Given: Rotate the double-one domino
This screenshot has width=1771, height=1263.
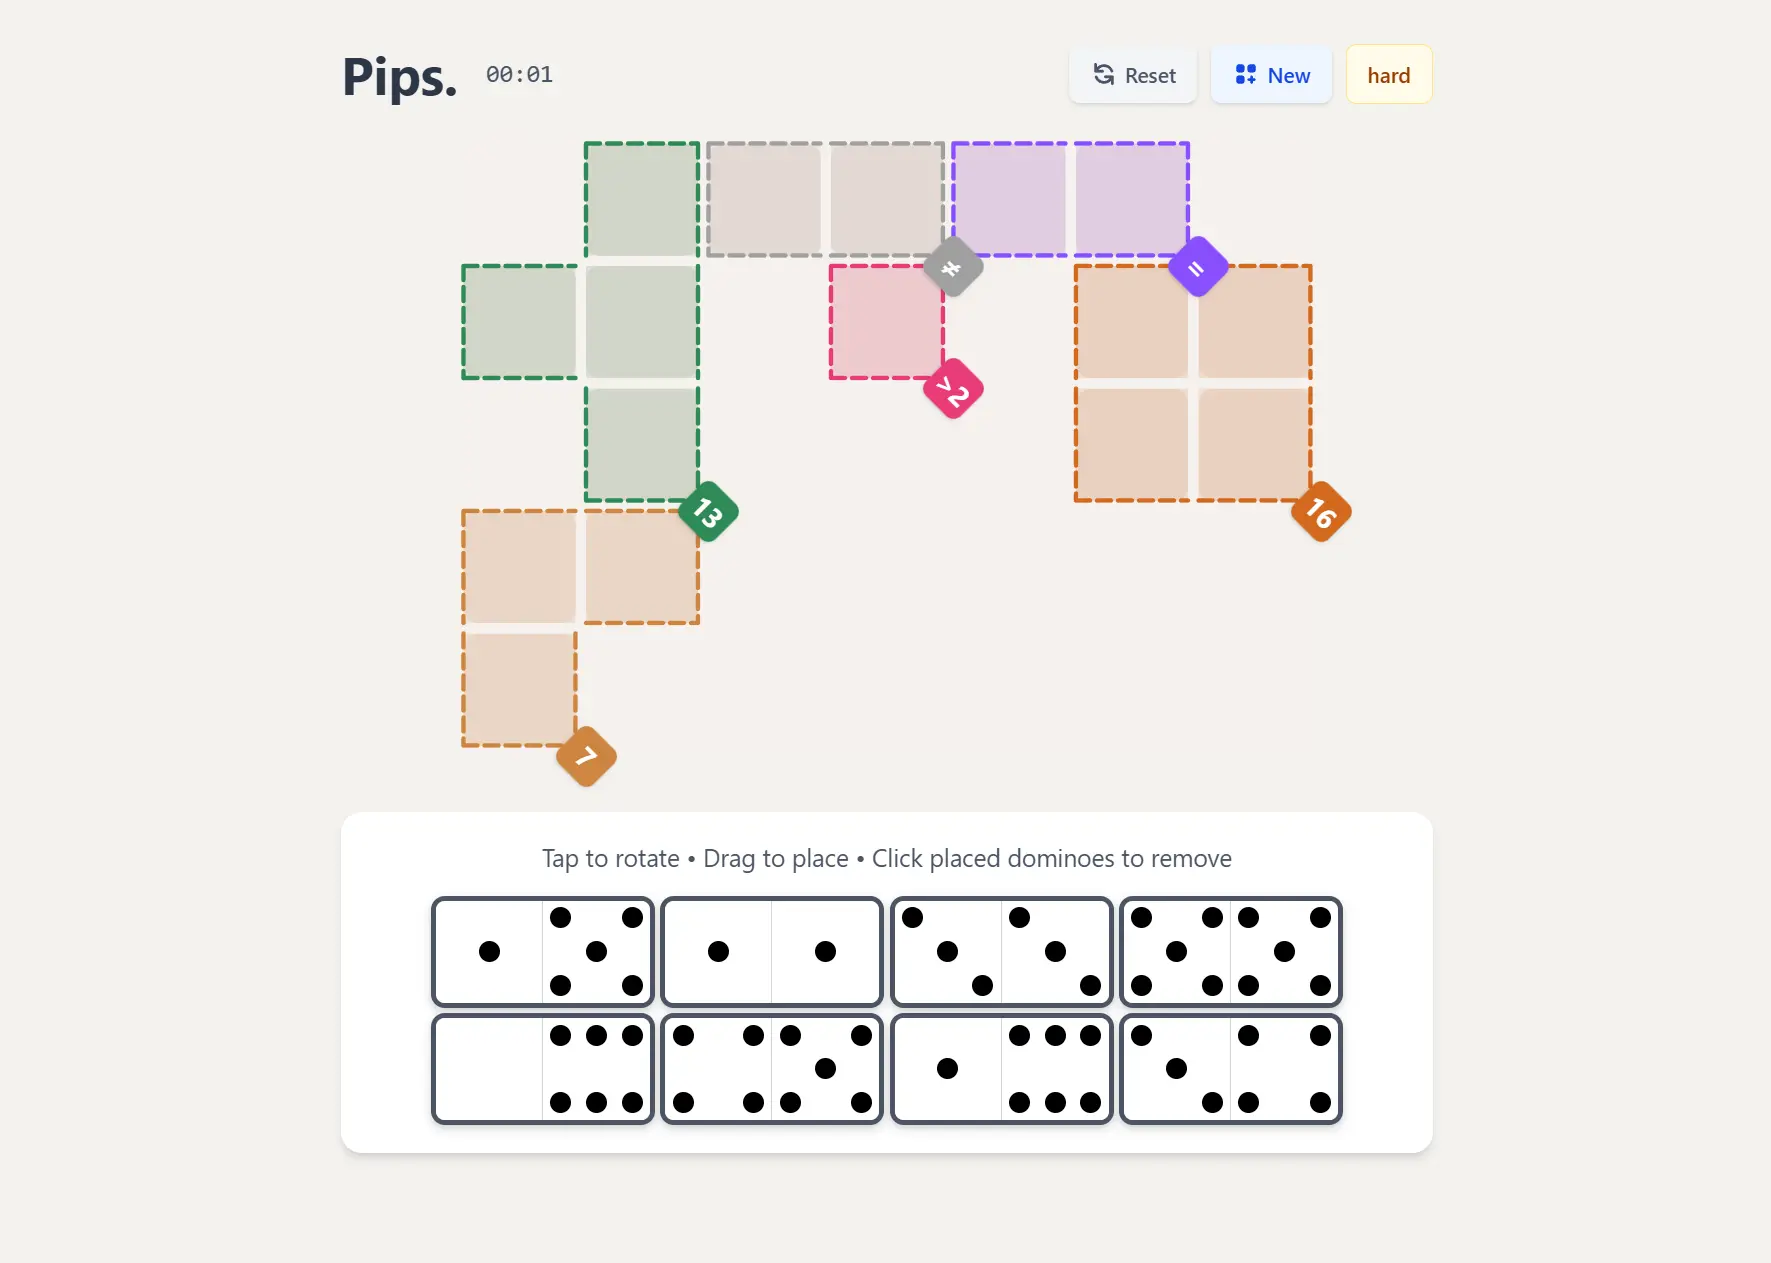Looking at the screenshot, I should point(771,952).
